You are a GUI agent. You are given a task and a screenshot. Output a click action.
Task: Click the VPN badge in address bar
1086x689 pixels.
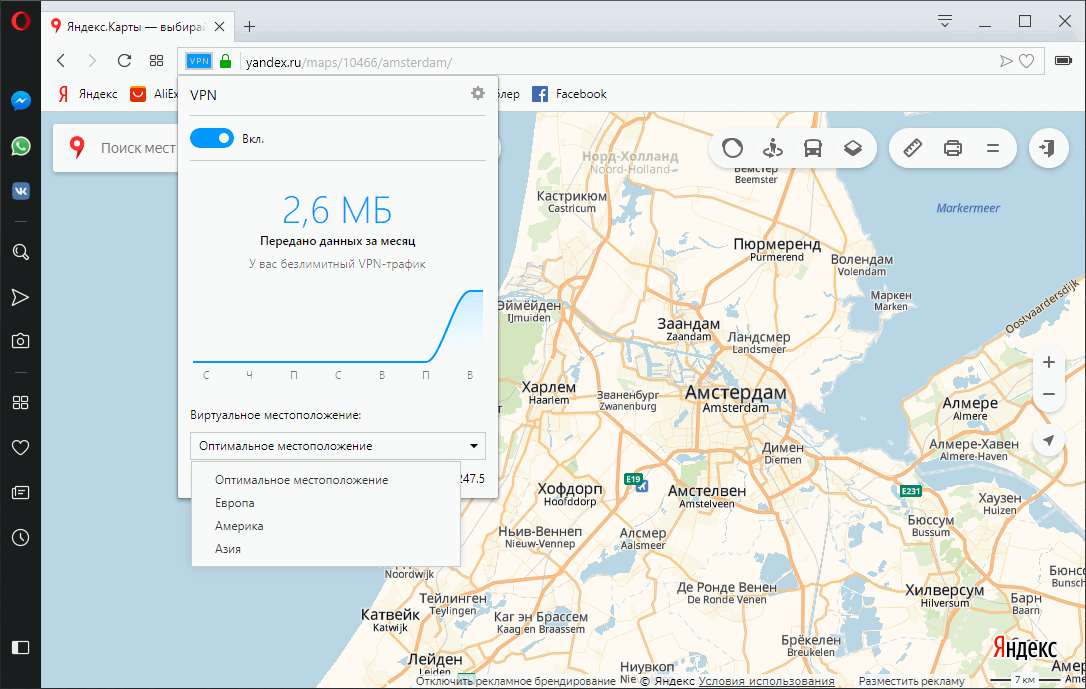tap(199, 61)
